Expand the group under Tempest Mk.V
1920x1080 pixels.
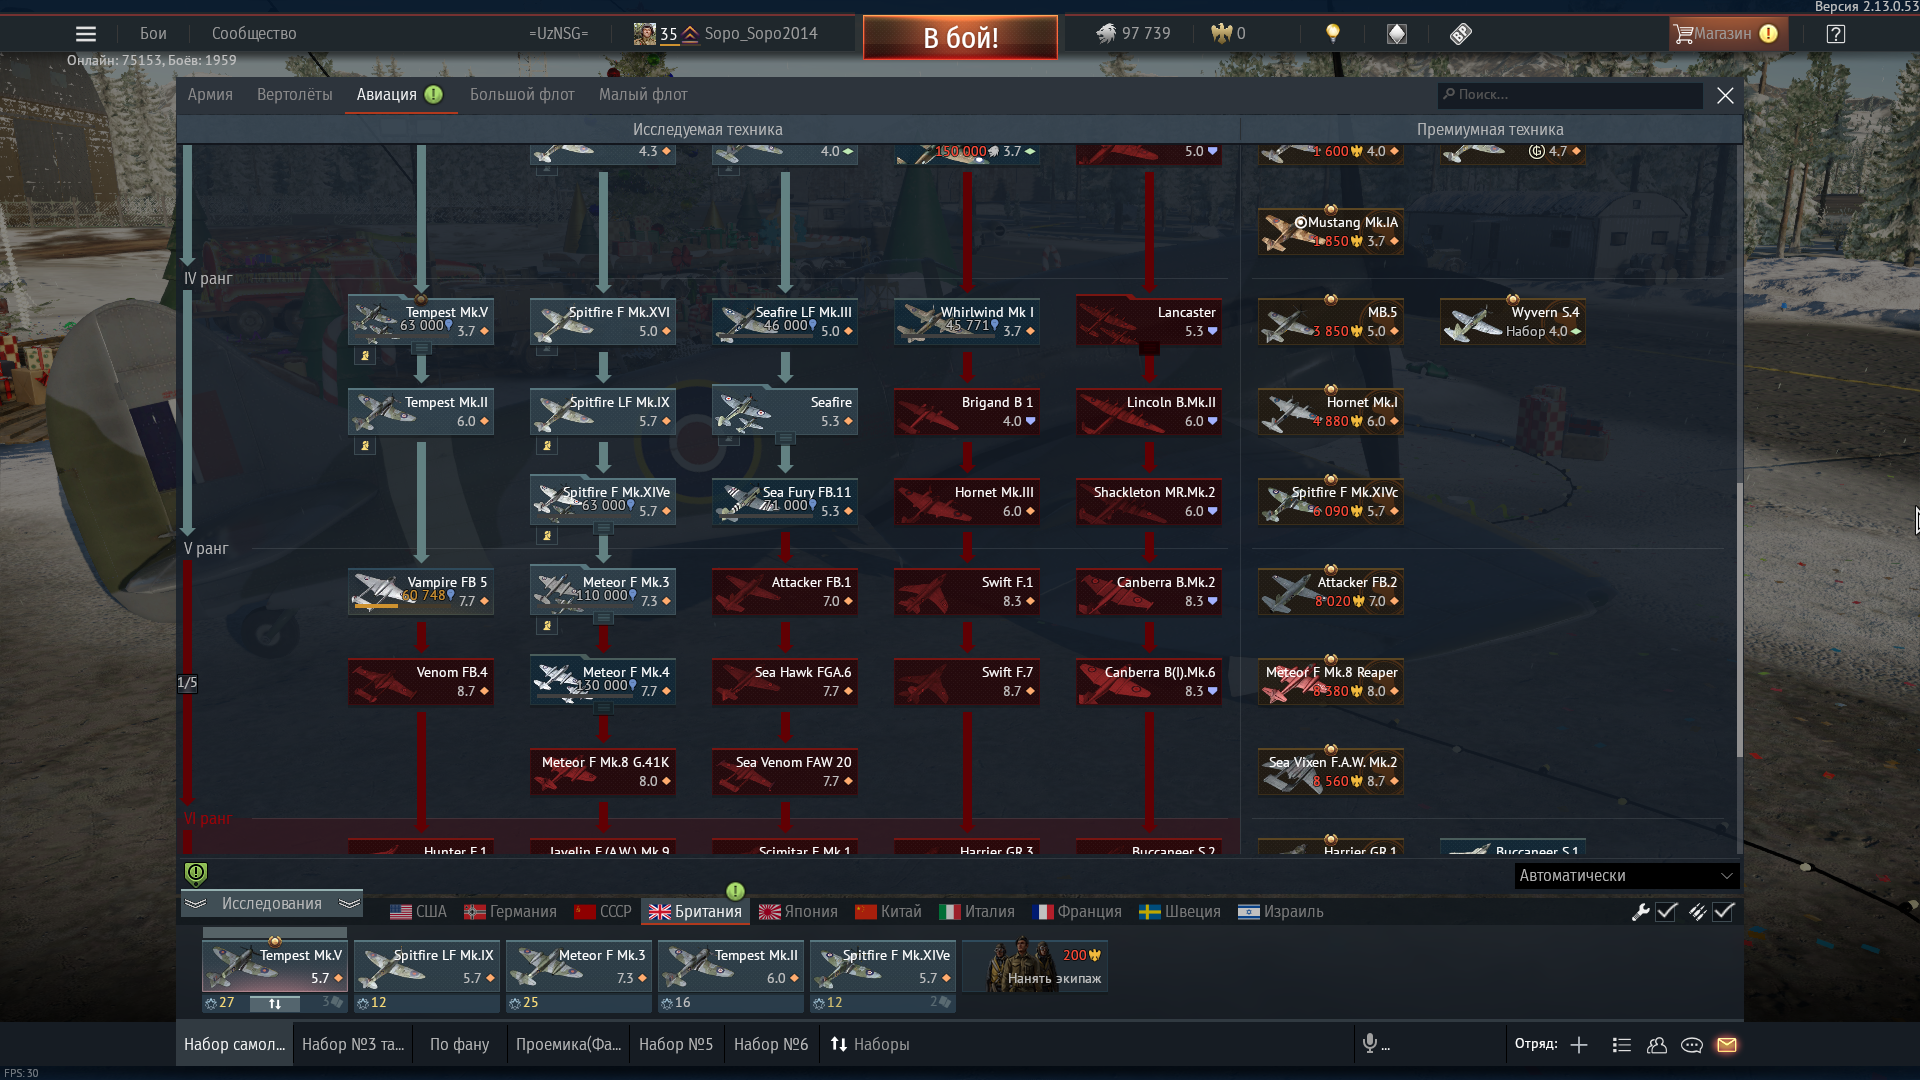coord(421,349)
